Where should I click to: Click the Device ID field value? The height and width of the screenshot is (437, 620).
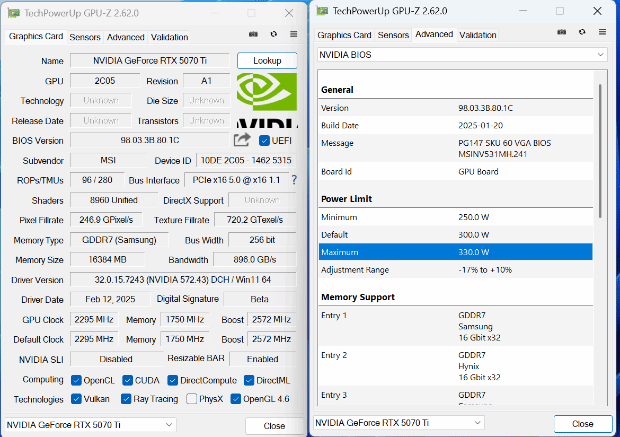coord(246,160)
